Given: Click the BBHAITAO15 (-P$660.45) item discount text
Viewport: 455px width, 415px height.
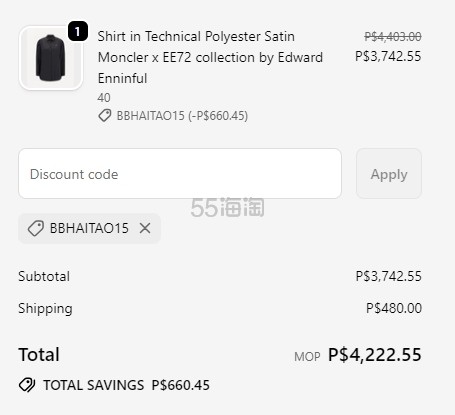Looking at the screenshot, I should (182, 116).
